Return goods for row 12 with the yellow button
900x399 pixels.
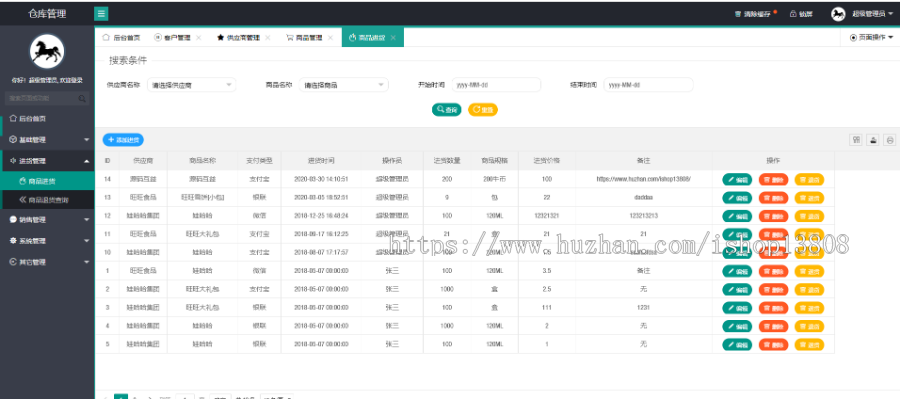click(x=809, y=216)
